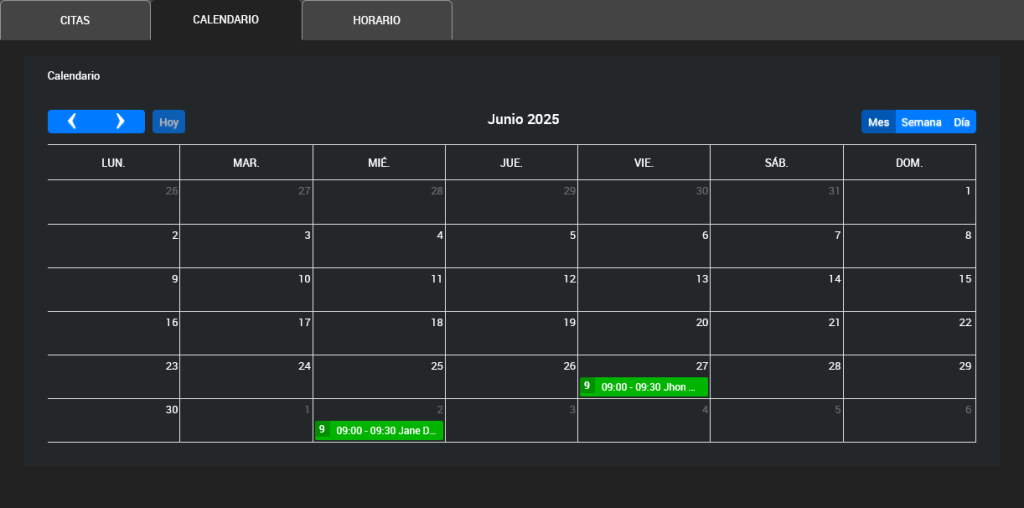Click the Hoy button

(169, 122)
